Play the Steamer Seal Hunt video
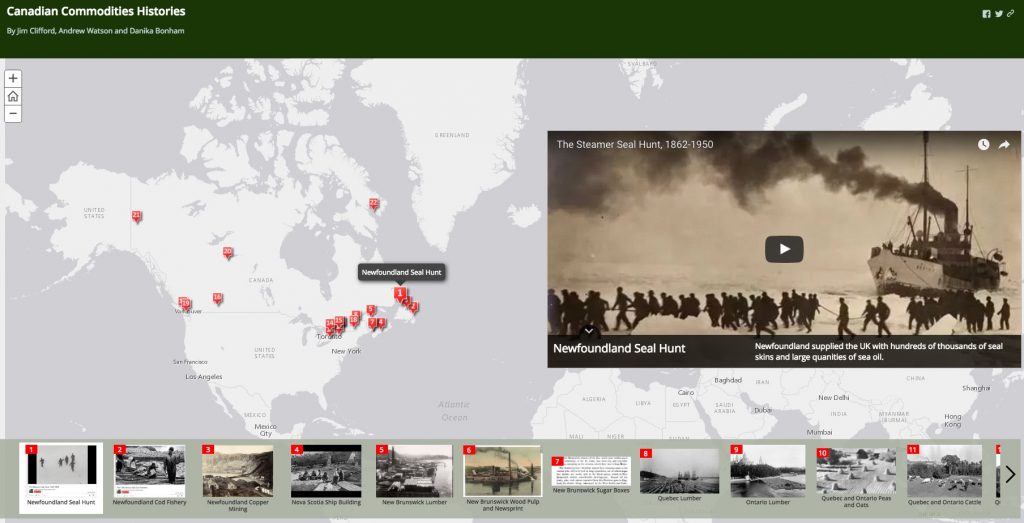Viewport: 1024px width, 523px height. 784,249
